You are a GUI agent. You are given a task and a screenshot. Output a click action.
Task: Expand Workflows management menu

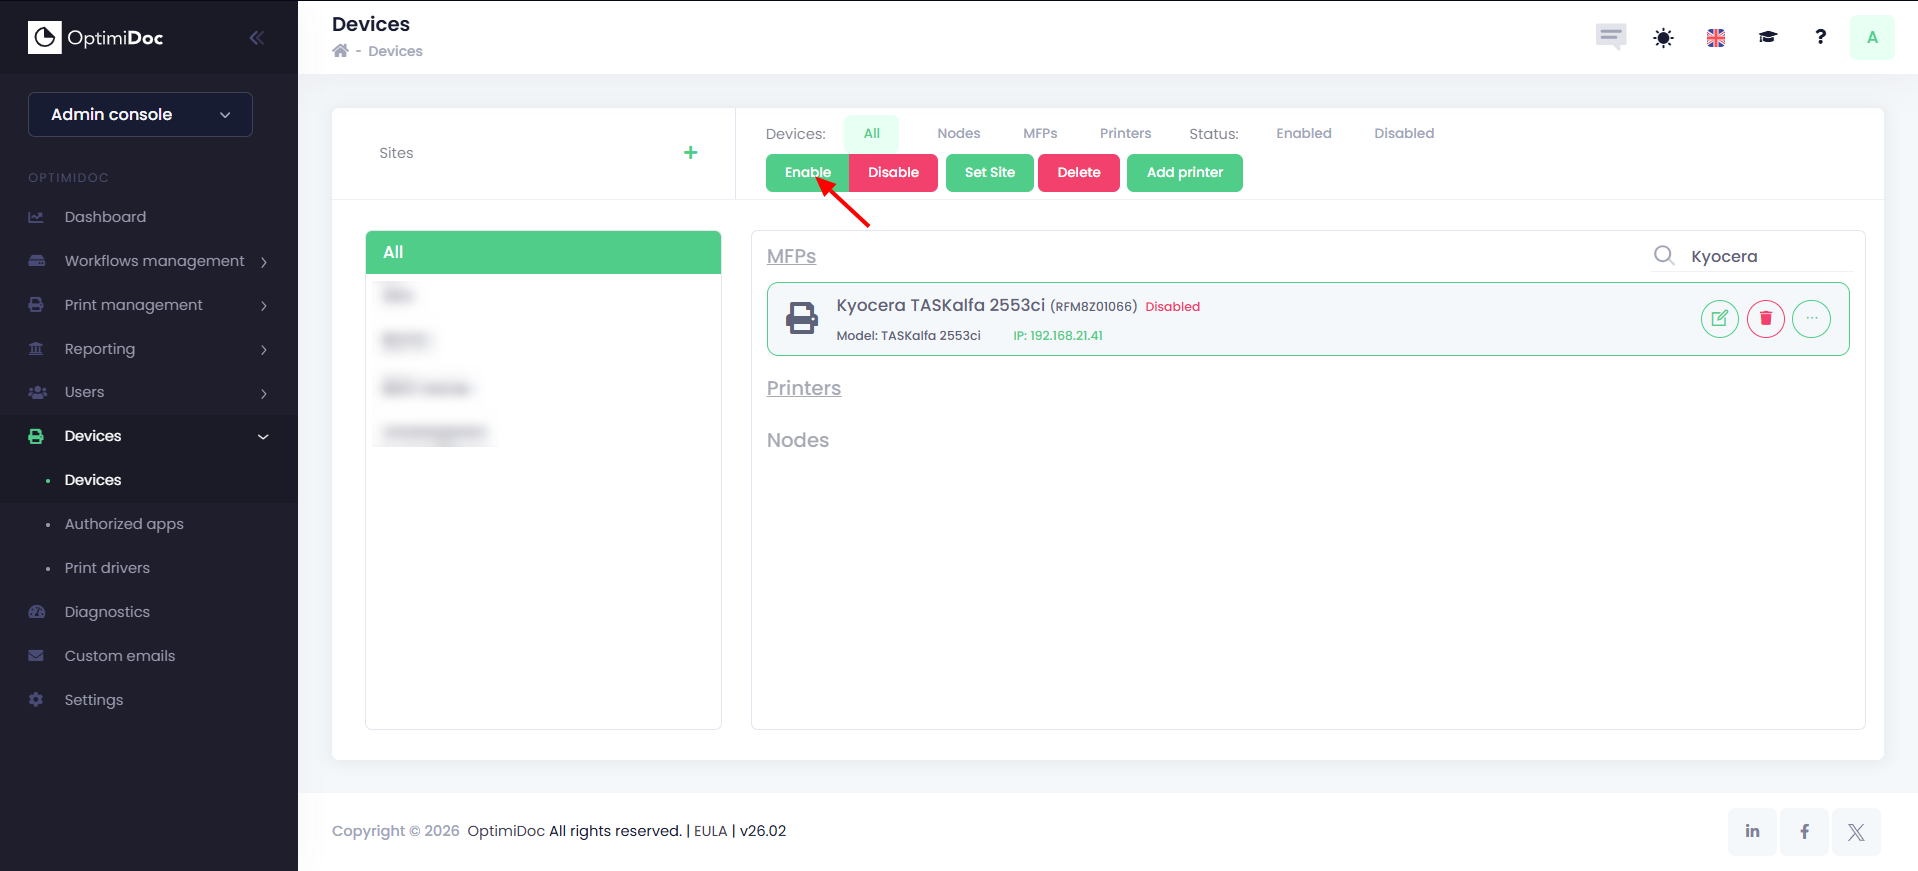(154, 261)
